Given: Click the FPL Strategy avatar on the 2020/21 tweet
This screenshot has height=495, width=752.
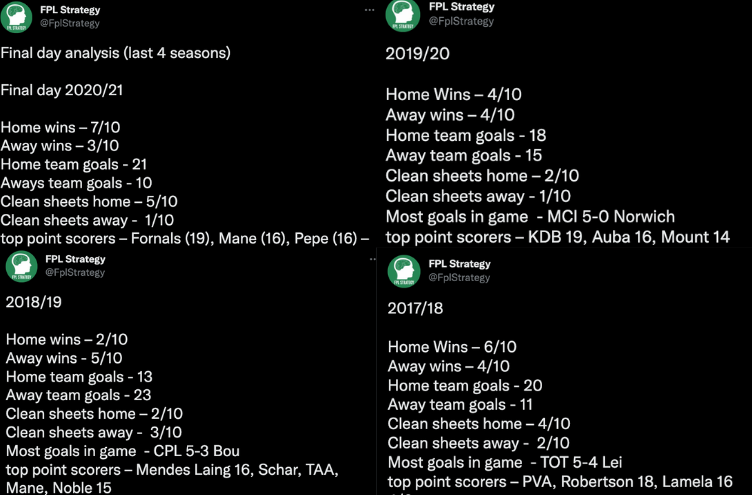Looking at the screenshot, I should click(19, 17).
